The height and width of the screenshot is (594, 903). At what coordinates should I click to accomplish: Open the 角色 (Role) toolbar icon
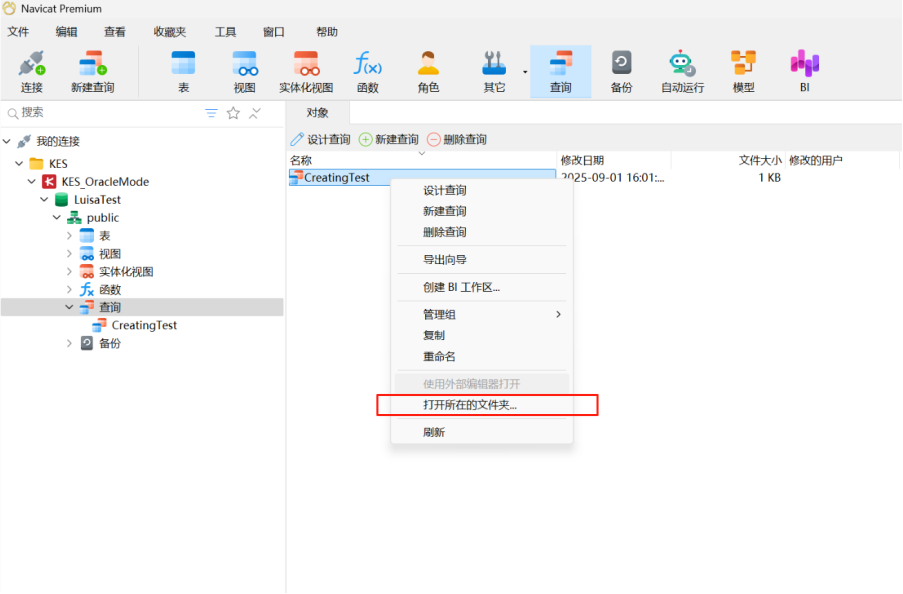click(x=428, y=71)
